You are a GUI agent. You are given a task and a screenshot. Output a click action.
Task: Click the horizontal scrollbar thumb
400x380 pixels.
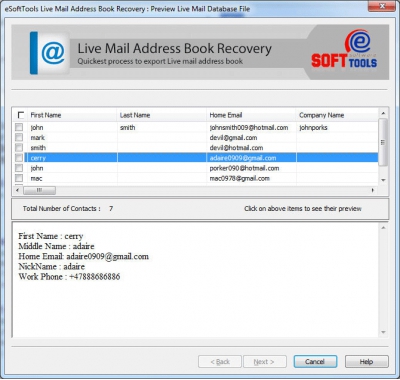click(x=39, y=190)
